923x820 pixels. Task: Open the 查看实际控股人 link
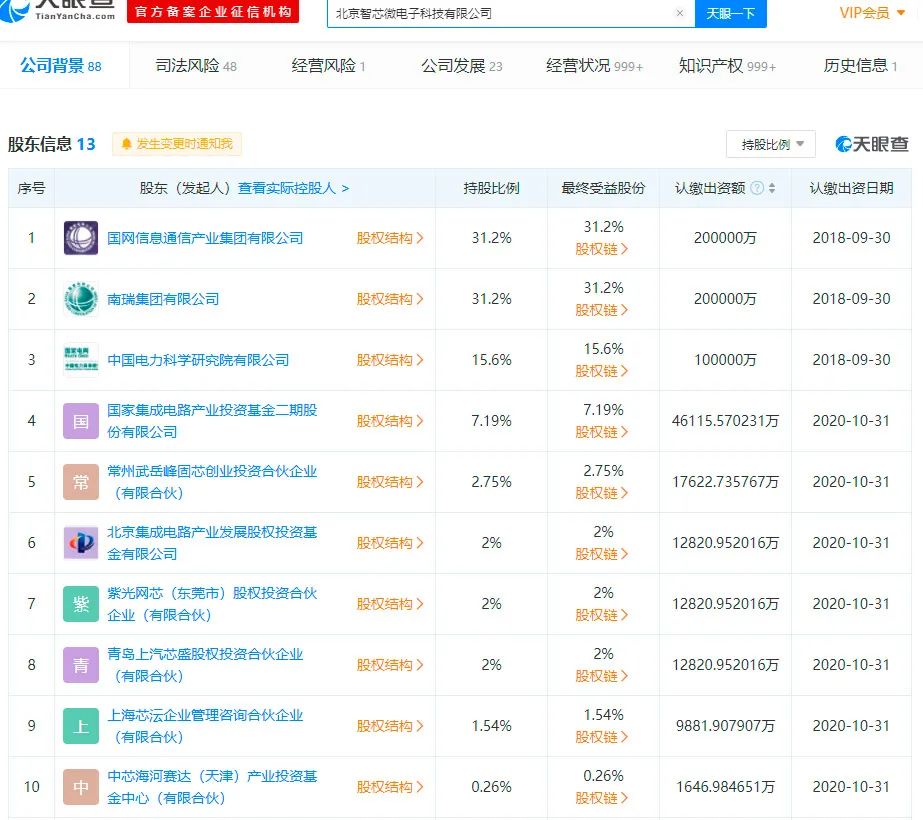click(293, 188)
